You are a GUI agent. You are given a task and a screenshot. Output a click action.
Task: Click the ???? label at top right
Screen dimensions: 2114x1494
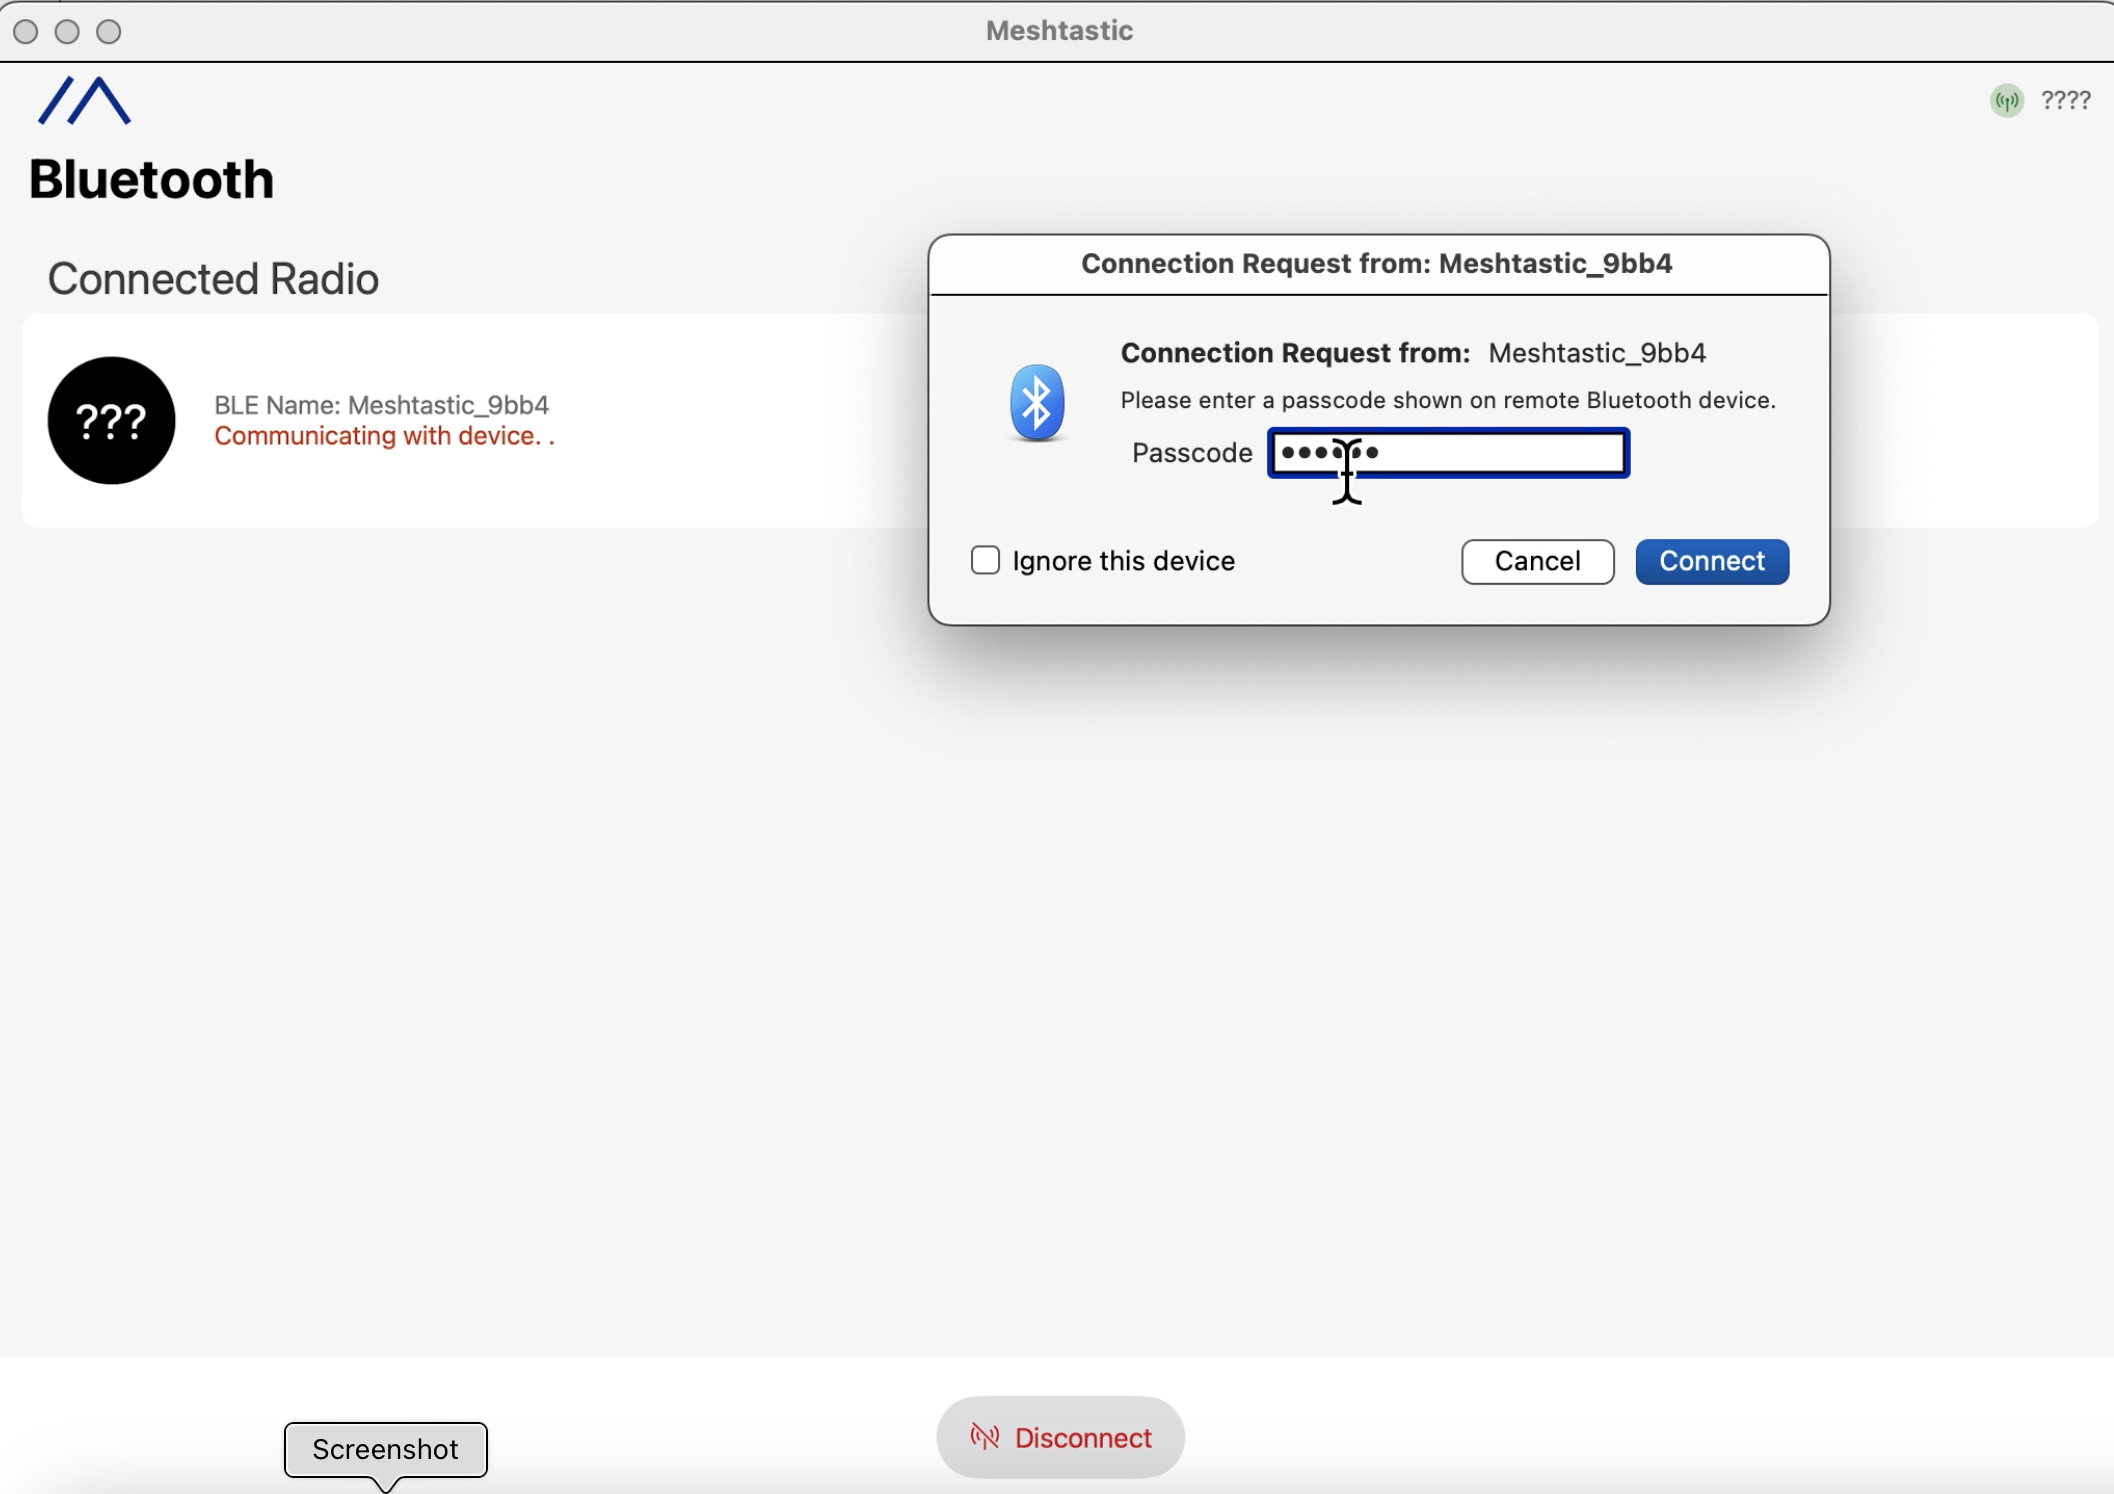coord(2065,100)
